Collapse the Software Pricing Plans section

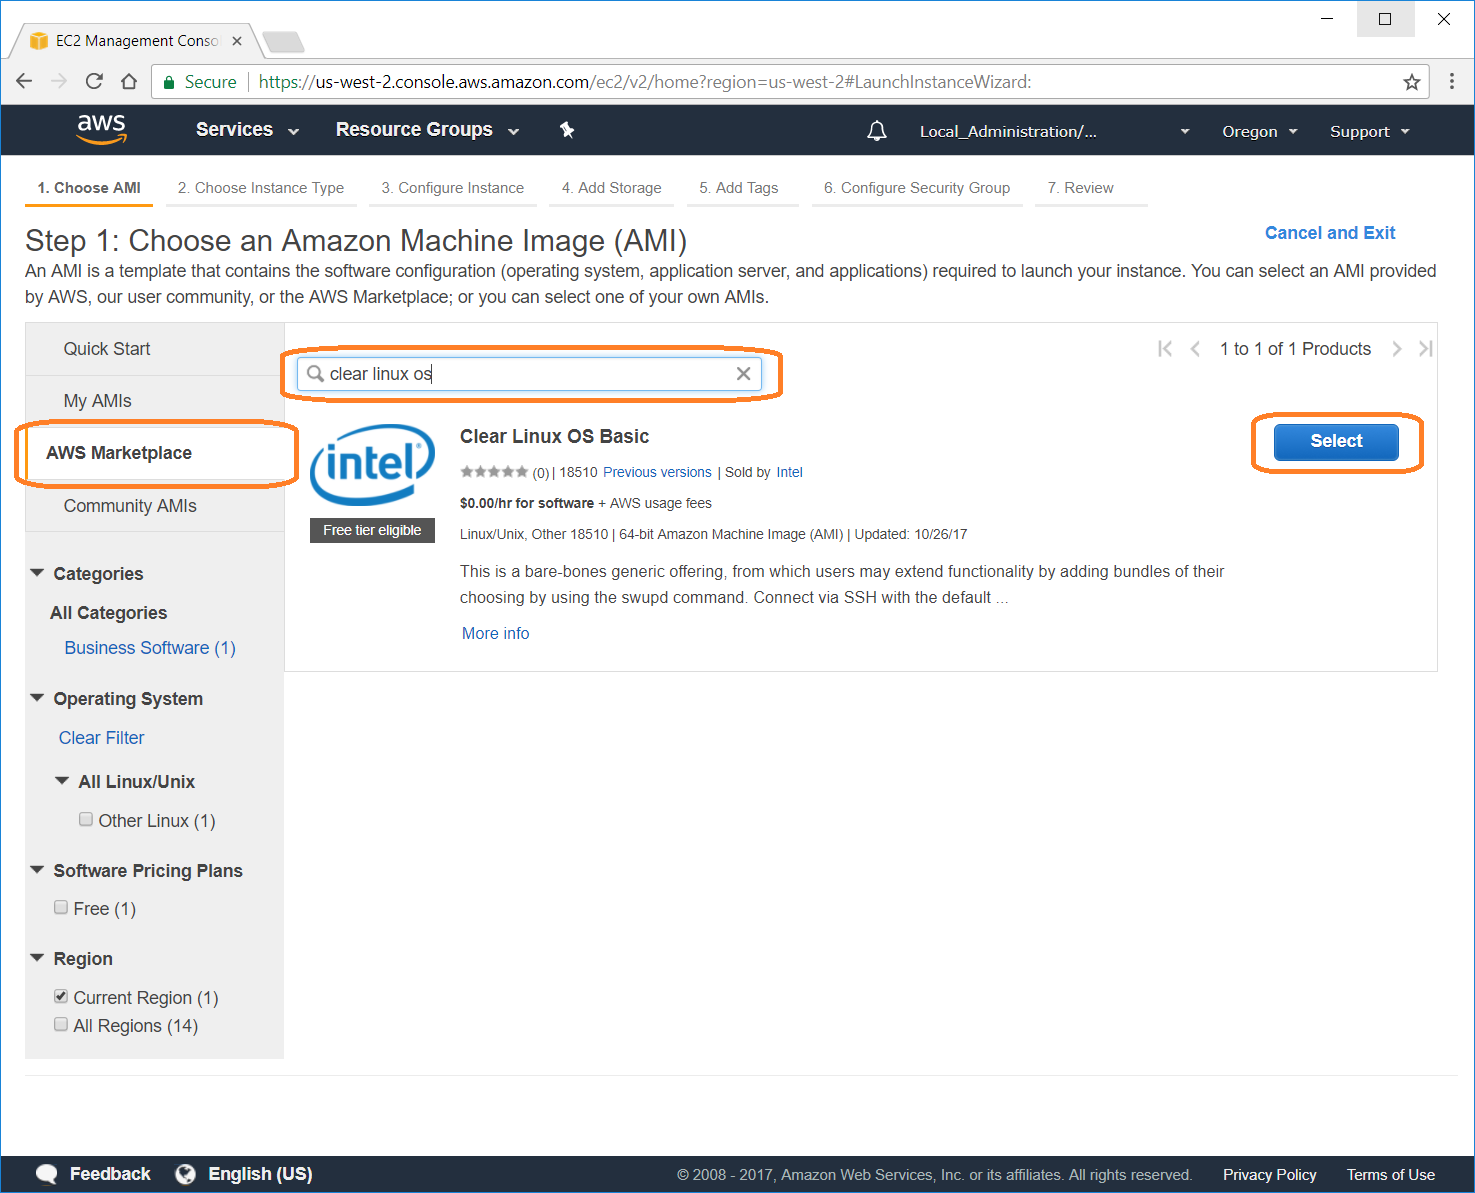pyautogui.click(x=37, y=870)
